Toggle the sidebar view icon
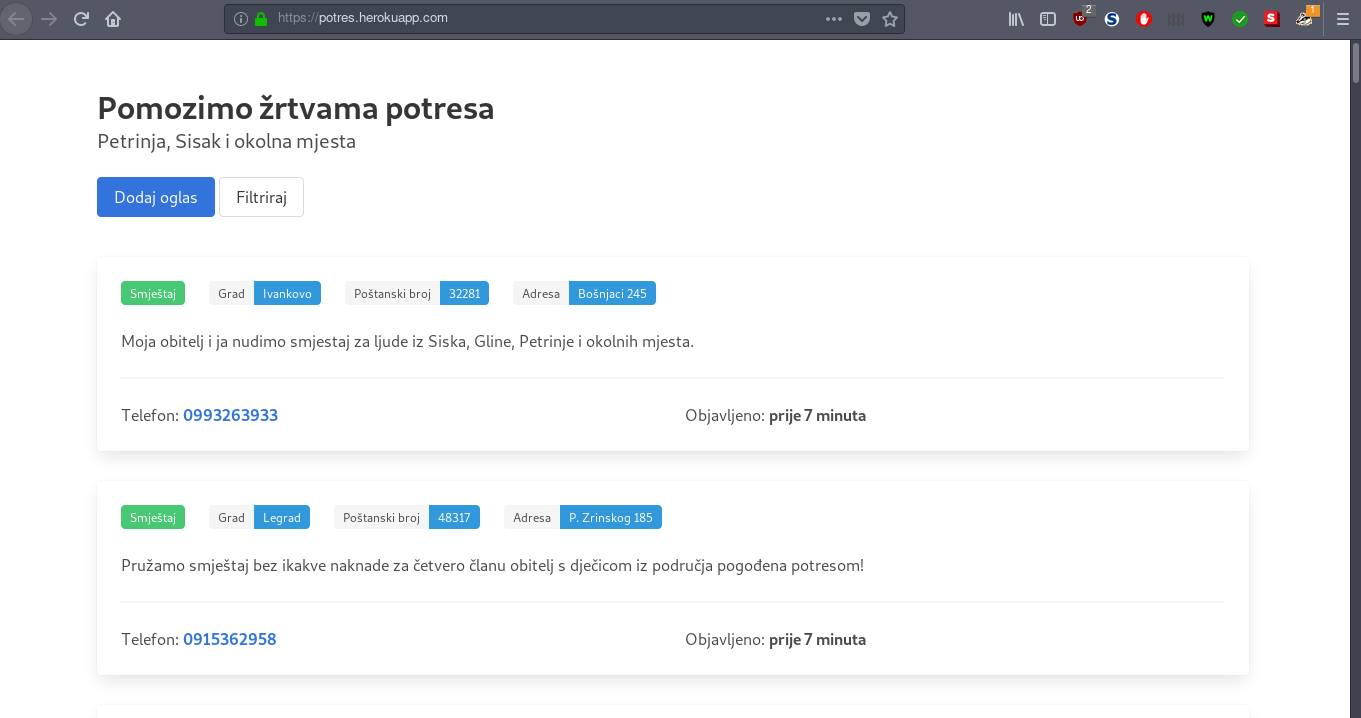1361x718 pixels. tap(1048, 18)
